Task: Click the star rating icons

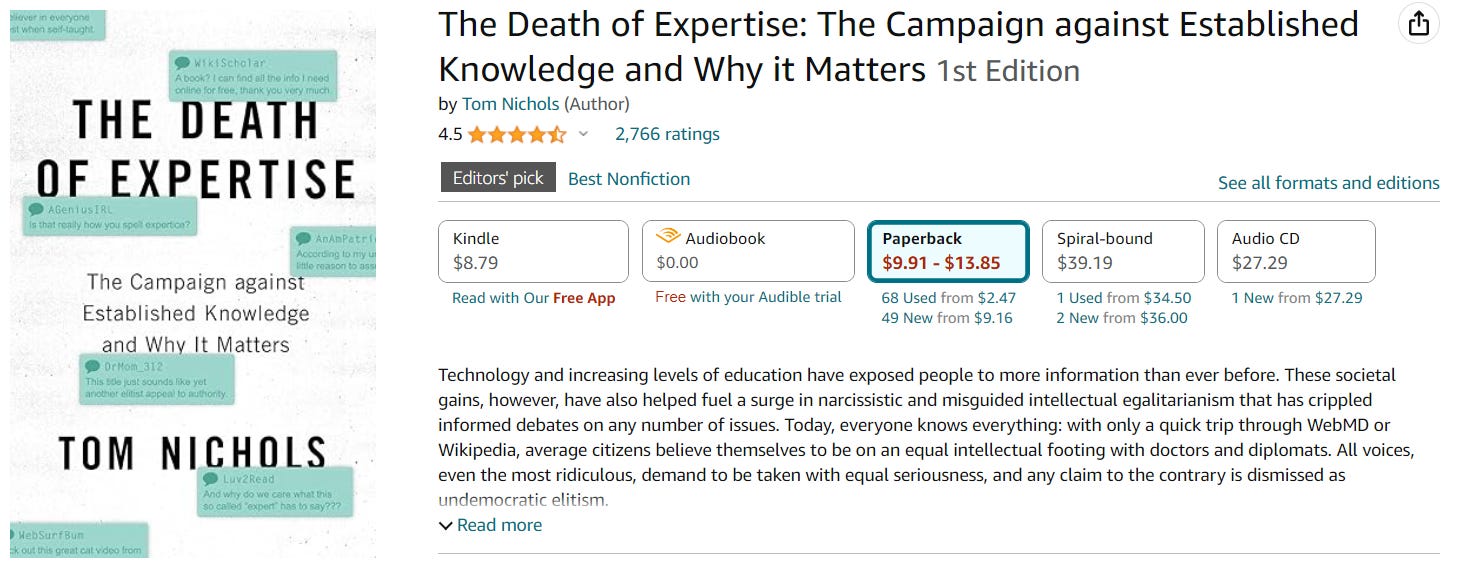Action: [x=516, y=134]
